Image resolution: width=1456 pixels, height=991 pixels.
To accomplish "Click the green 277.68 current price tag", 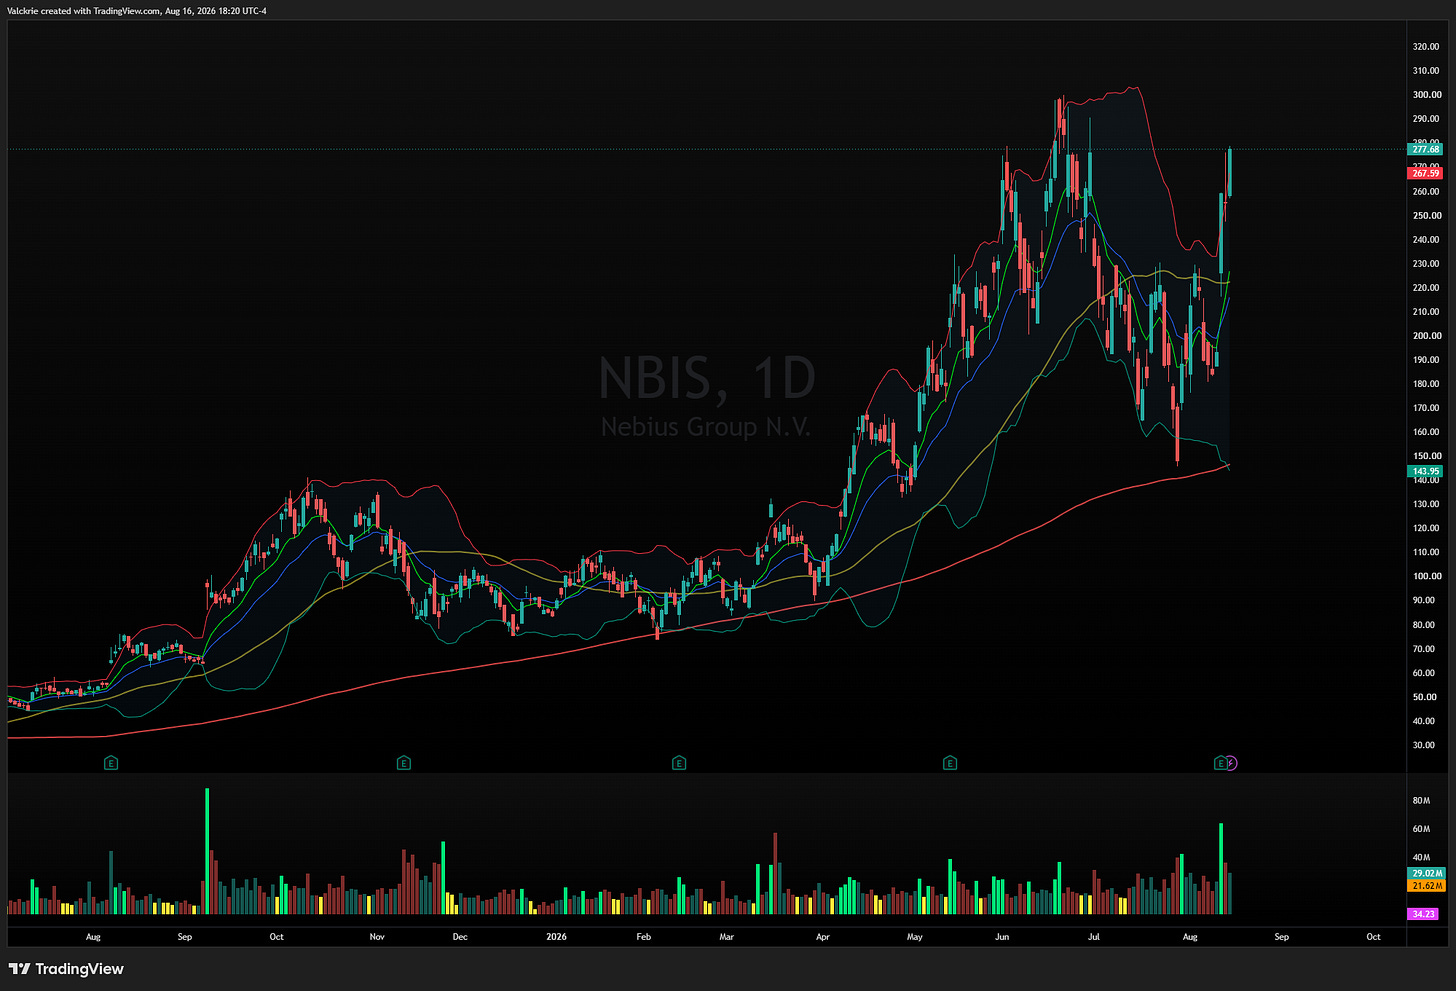I will (x=1425, y=149).
